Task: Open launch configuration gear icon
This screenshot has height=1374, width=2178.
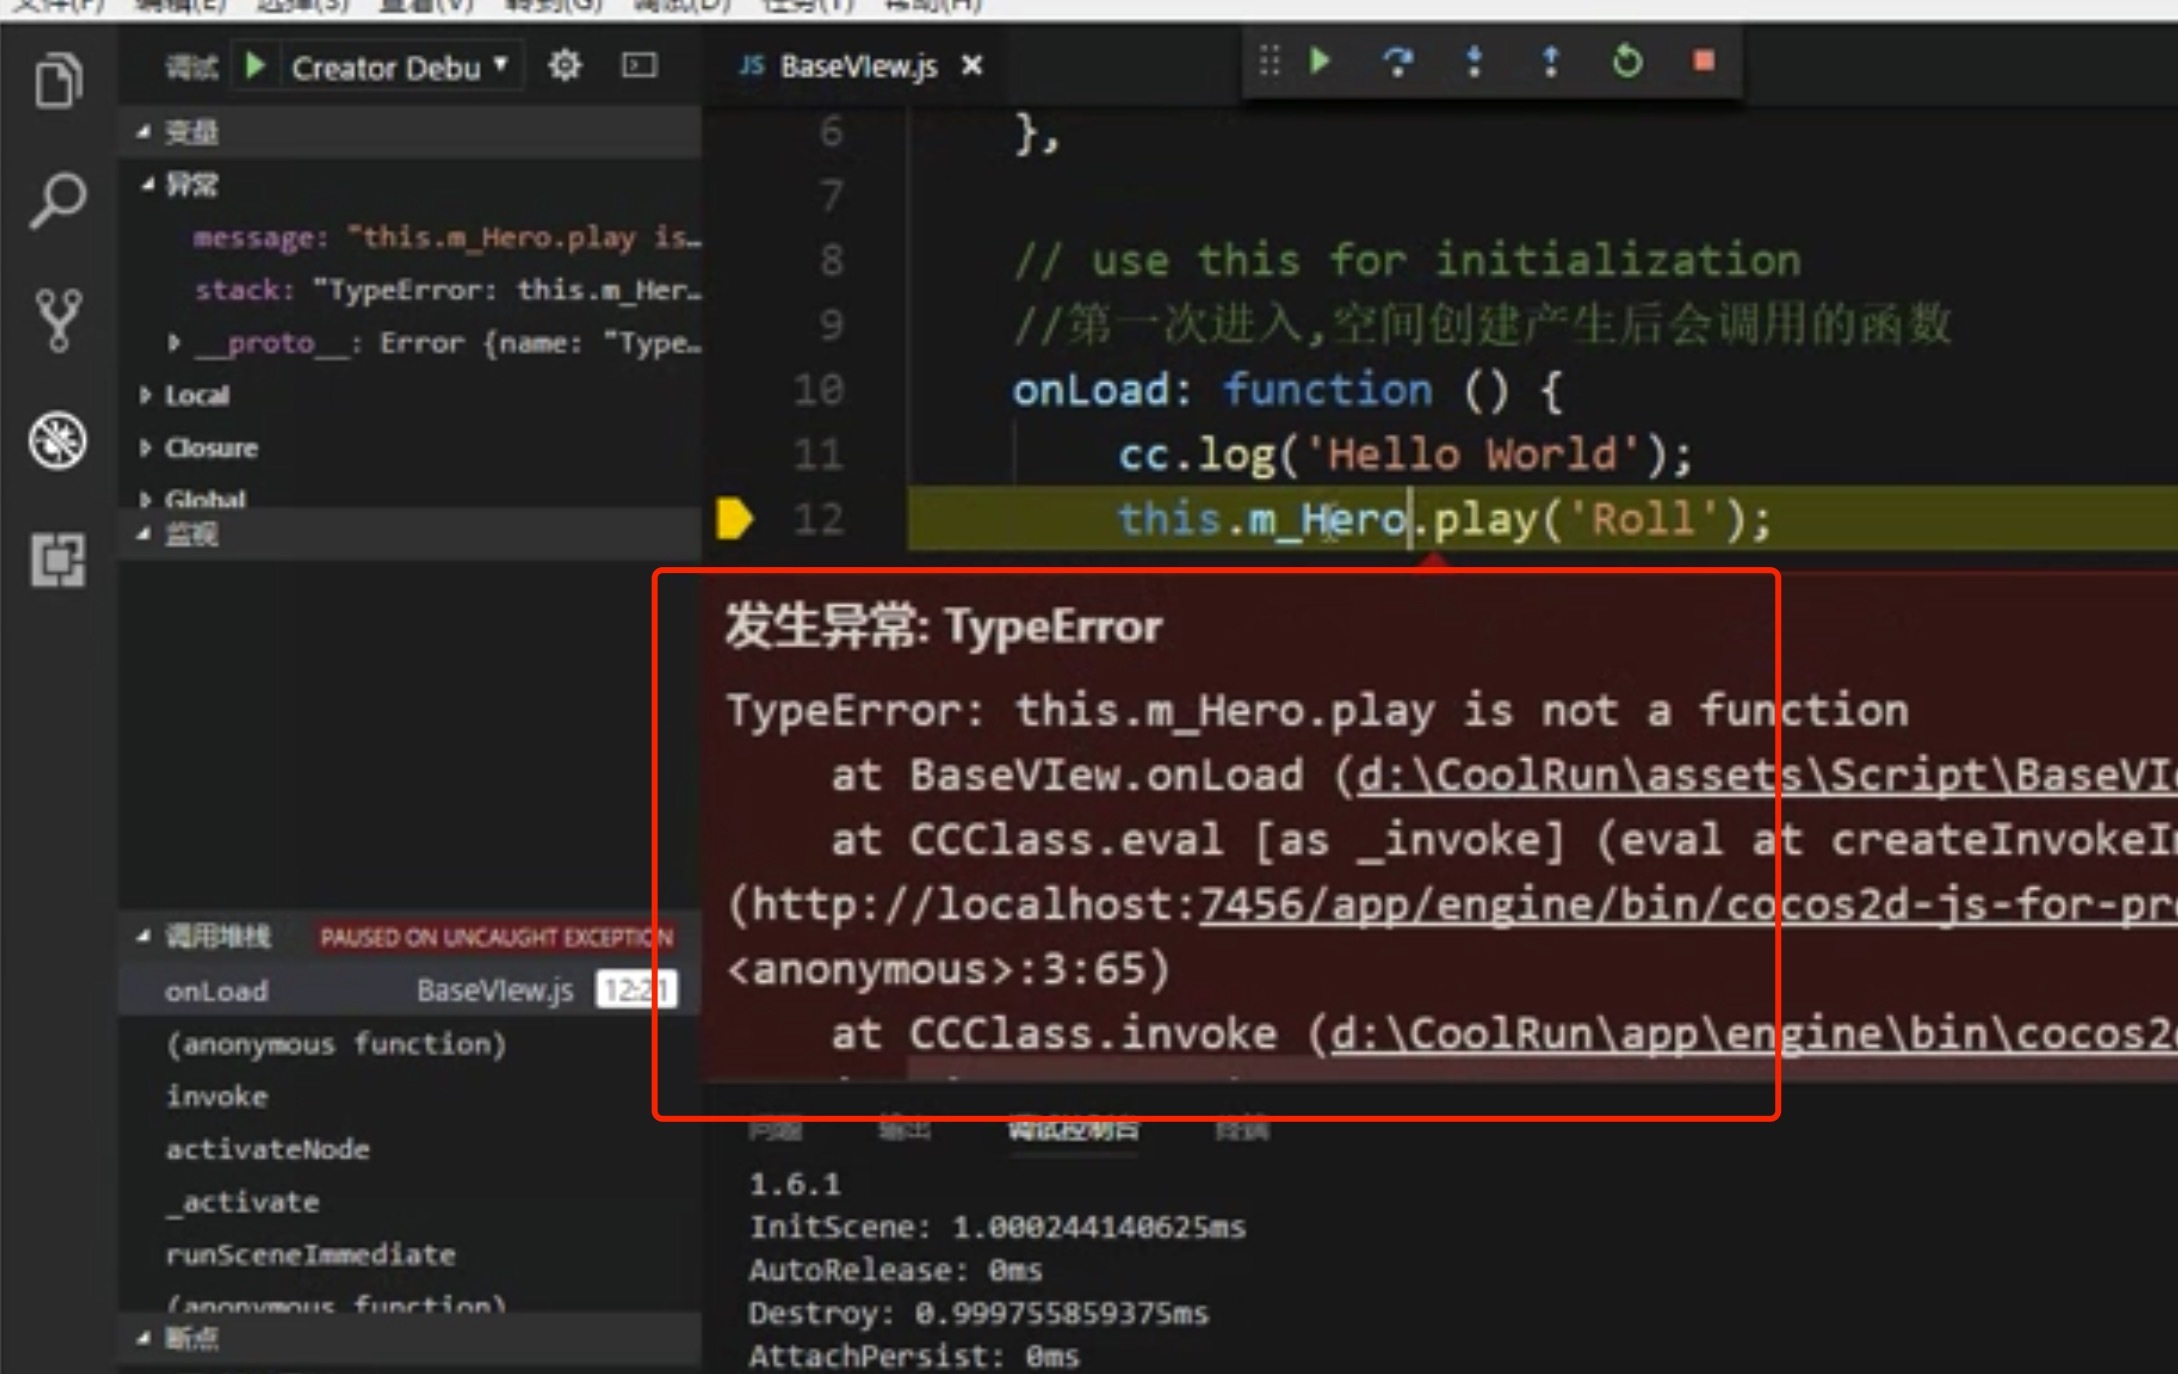Action: [x=564, y=66]
